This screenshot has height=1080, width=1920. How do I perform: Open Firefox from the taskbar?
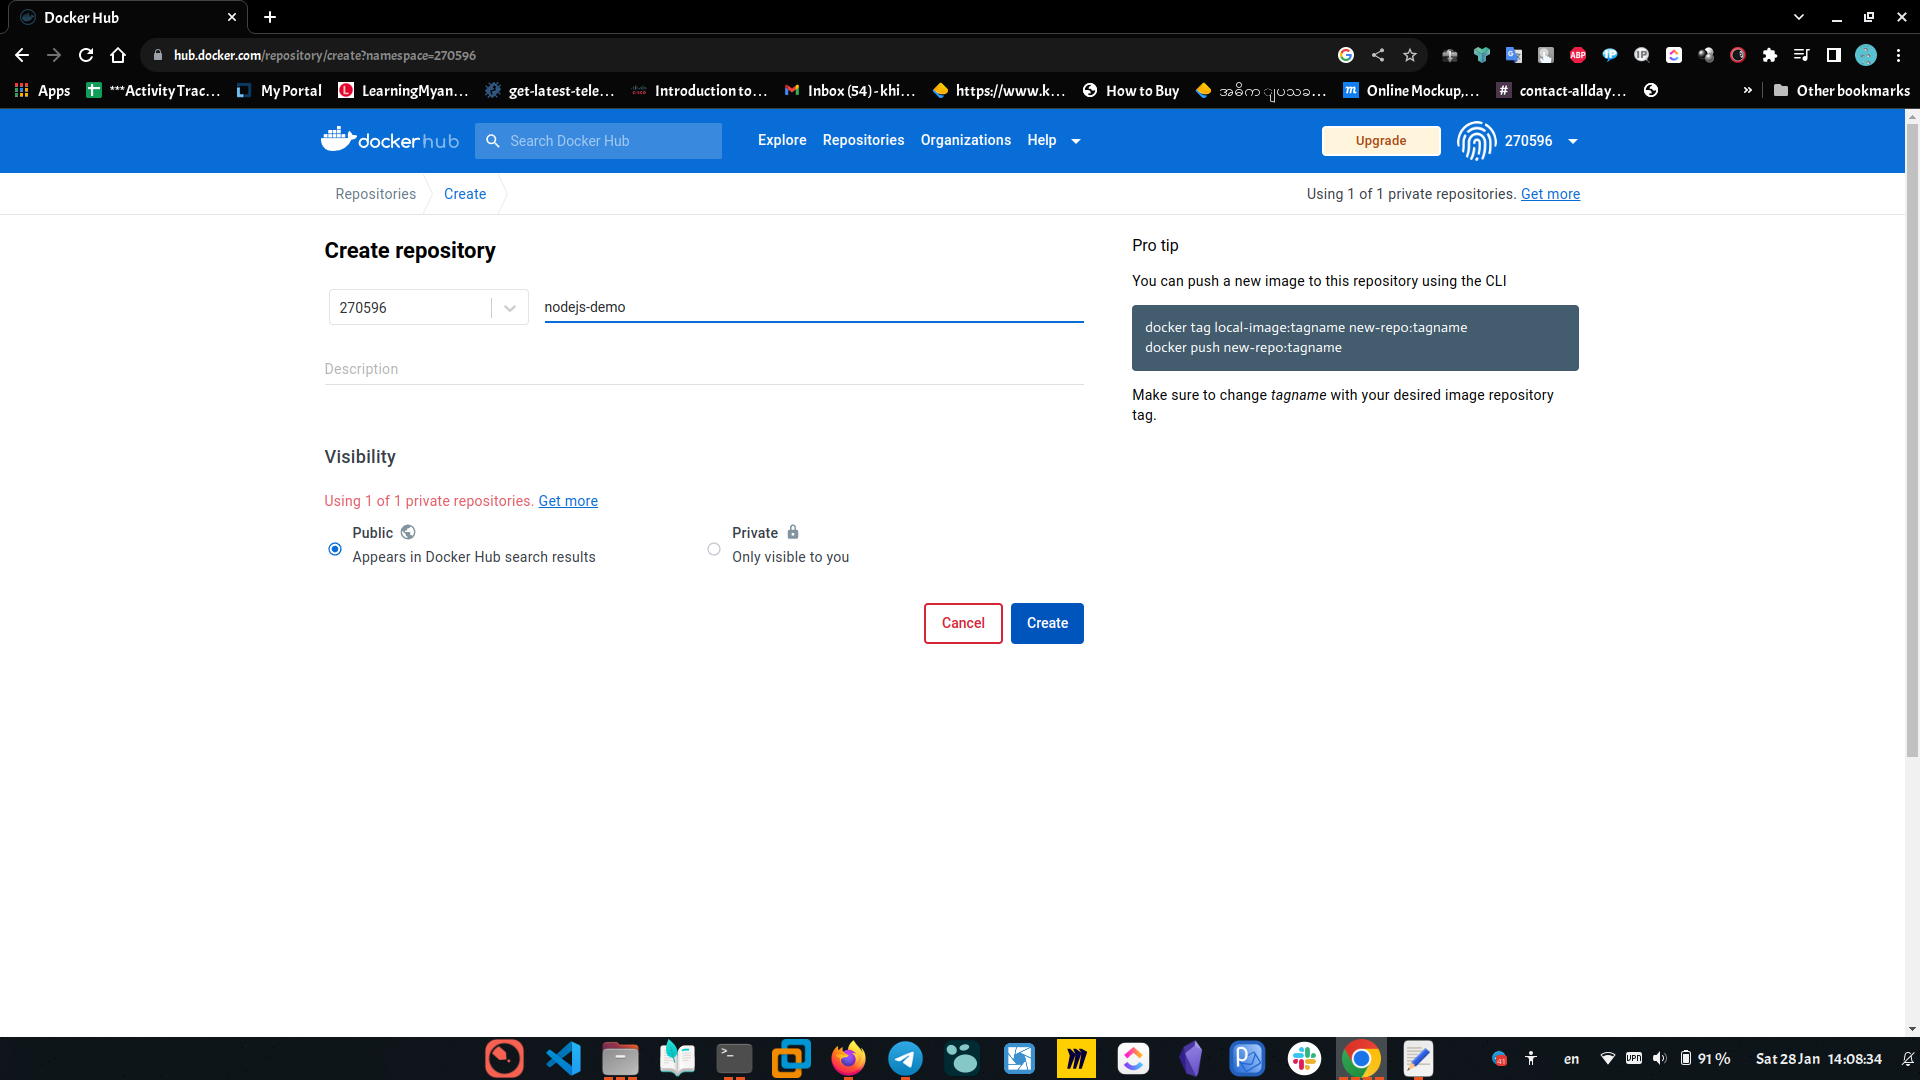(848, 1058)
